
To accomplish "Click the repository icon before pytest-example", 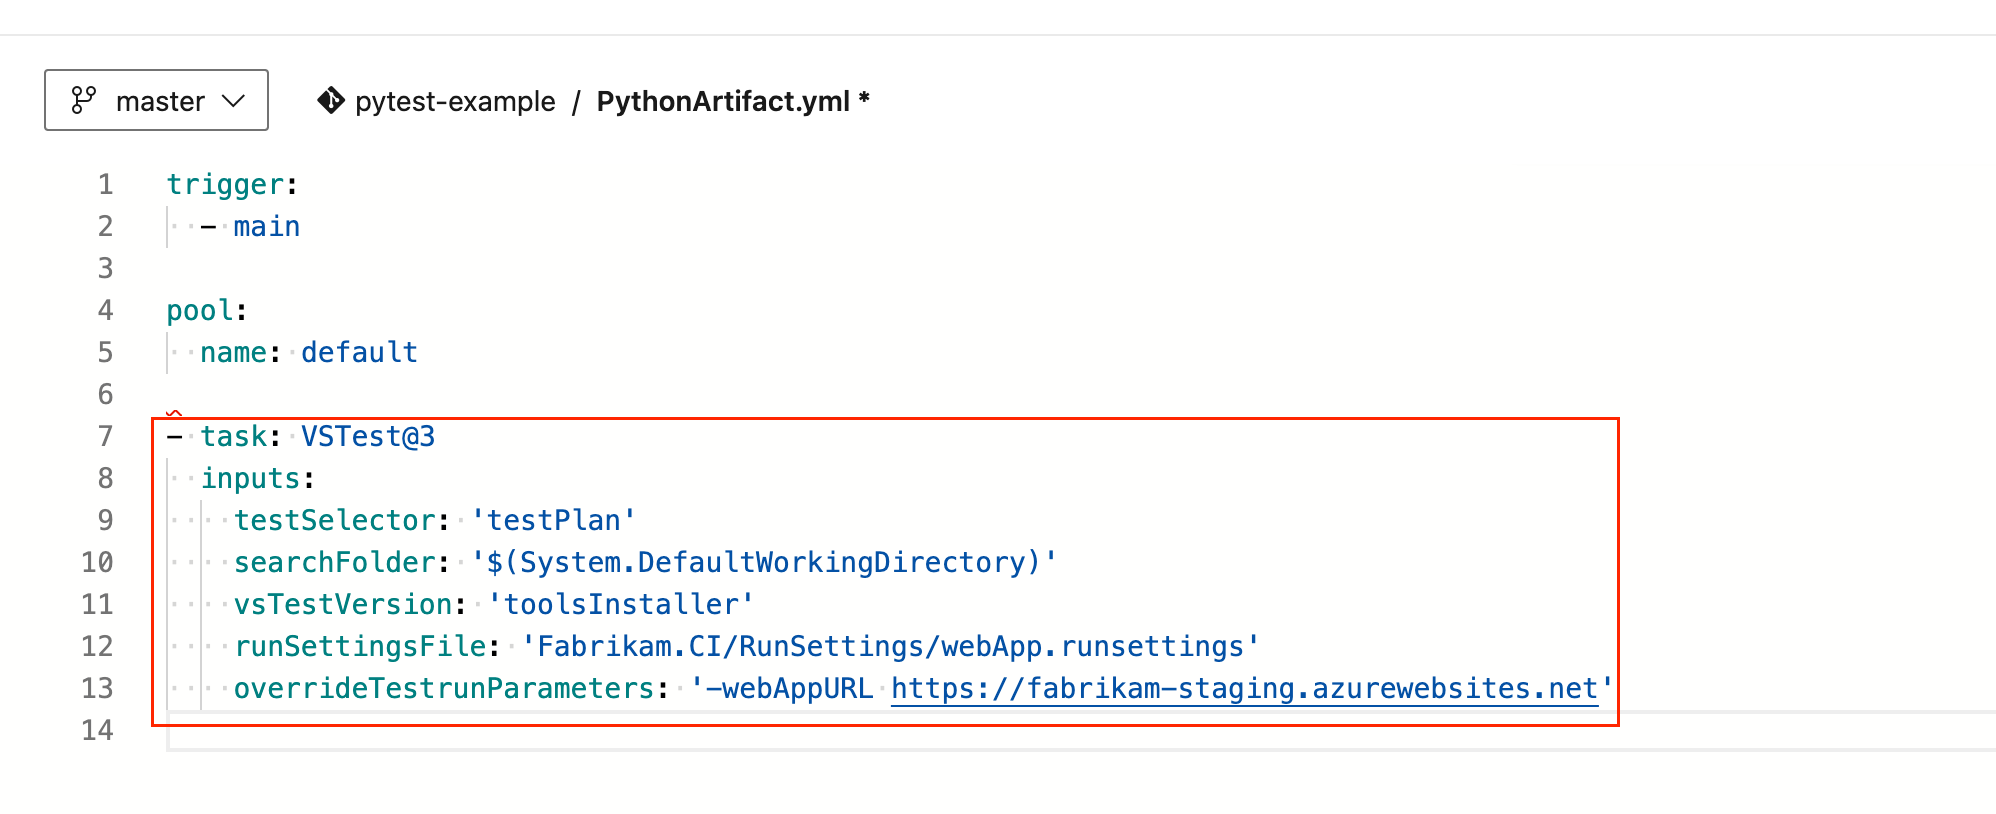I will [330, 101].
